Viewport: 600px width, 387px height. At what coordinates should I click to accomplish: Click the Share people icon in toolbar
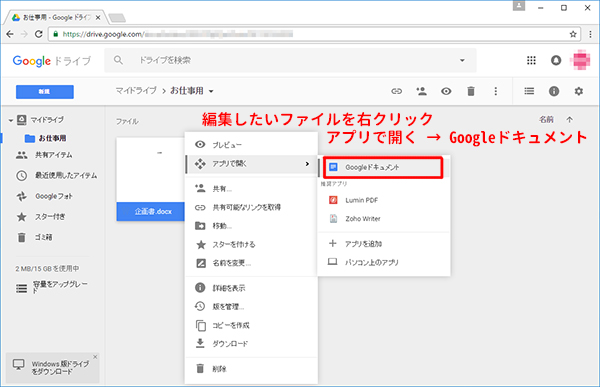pyautogui.click(x=421, y=91)
